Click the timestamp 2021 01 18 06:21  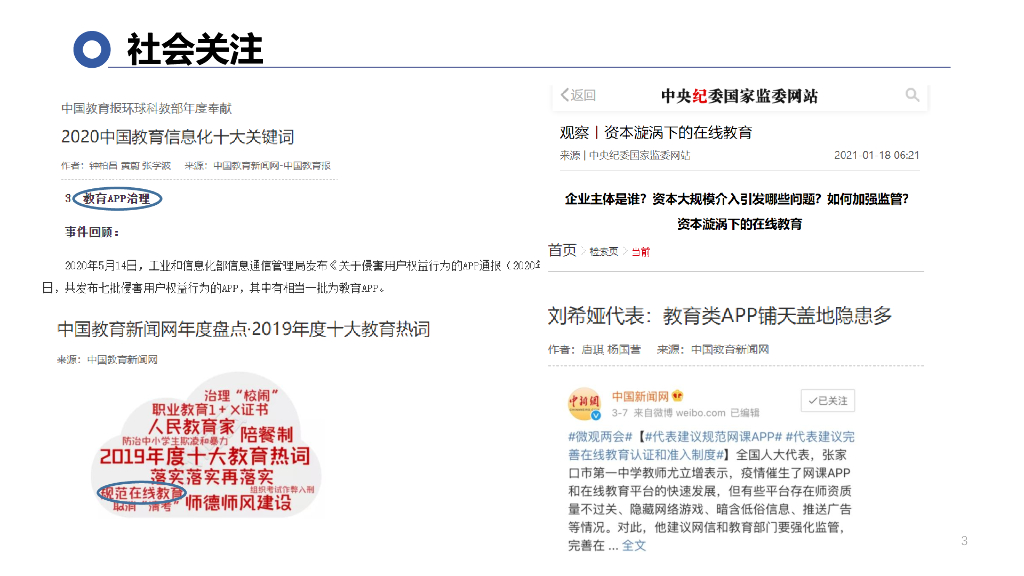click(876, 155)
